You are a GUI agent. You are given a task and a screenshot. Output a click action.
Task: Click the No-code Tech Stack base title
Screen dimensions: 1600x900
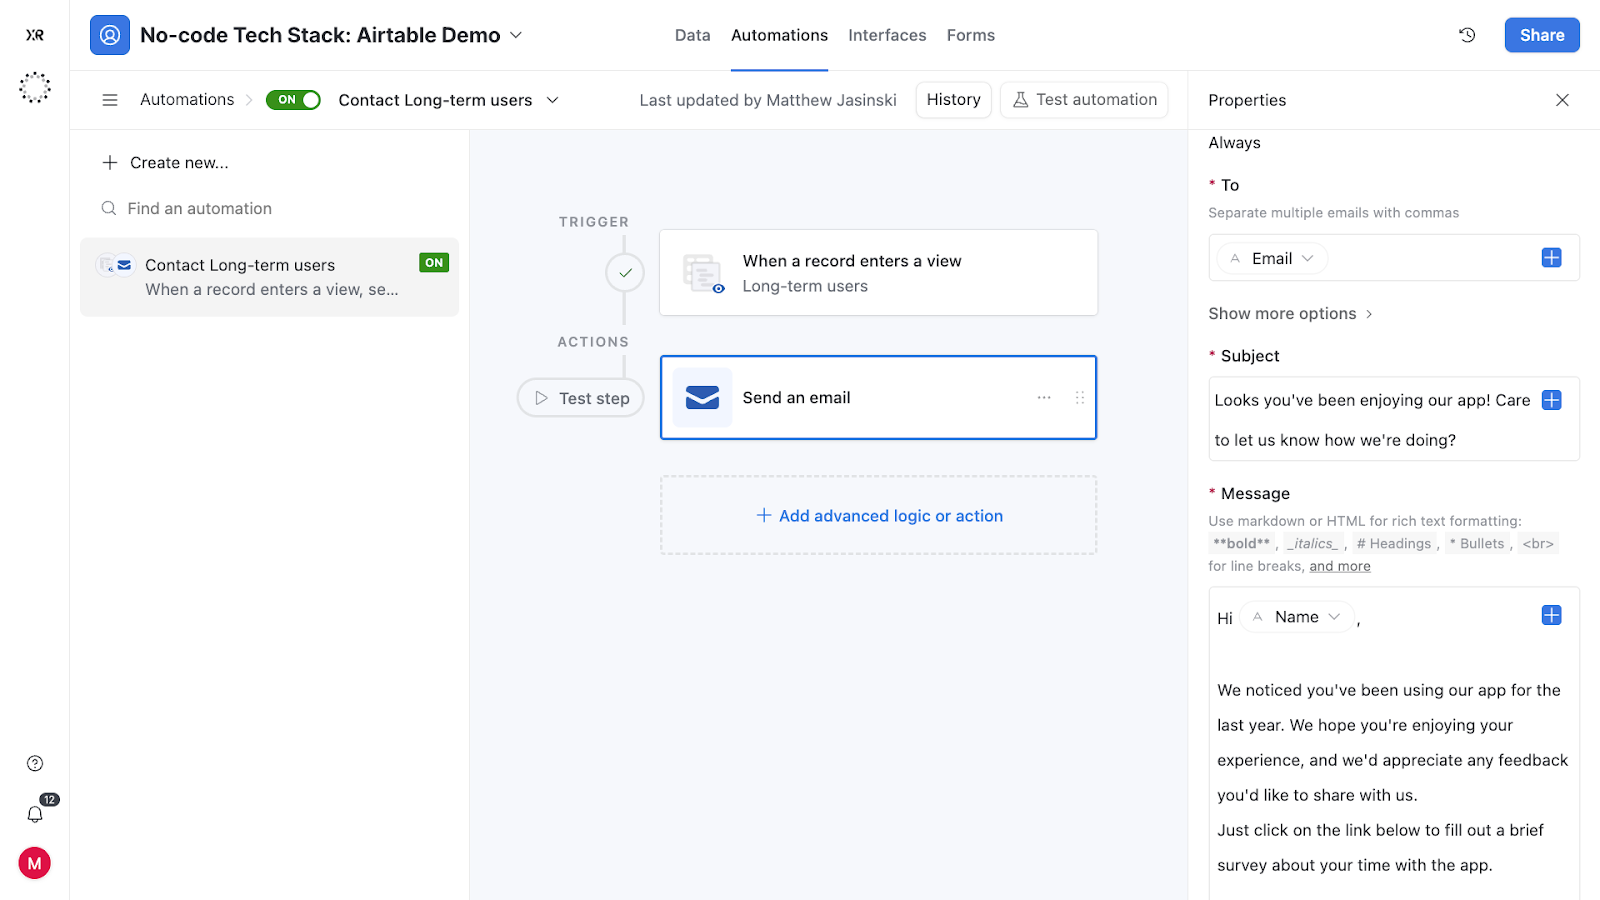pos(320,35)
